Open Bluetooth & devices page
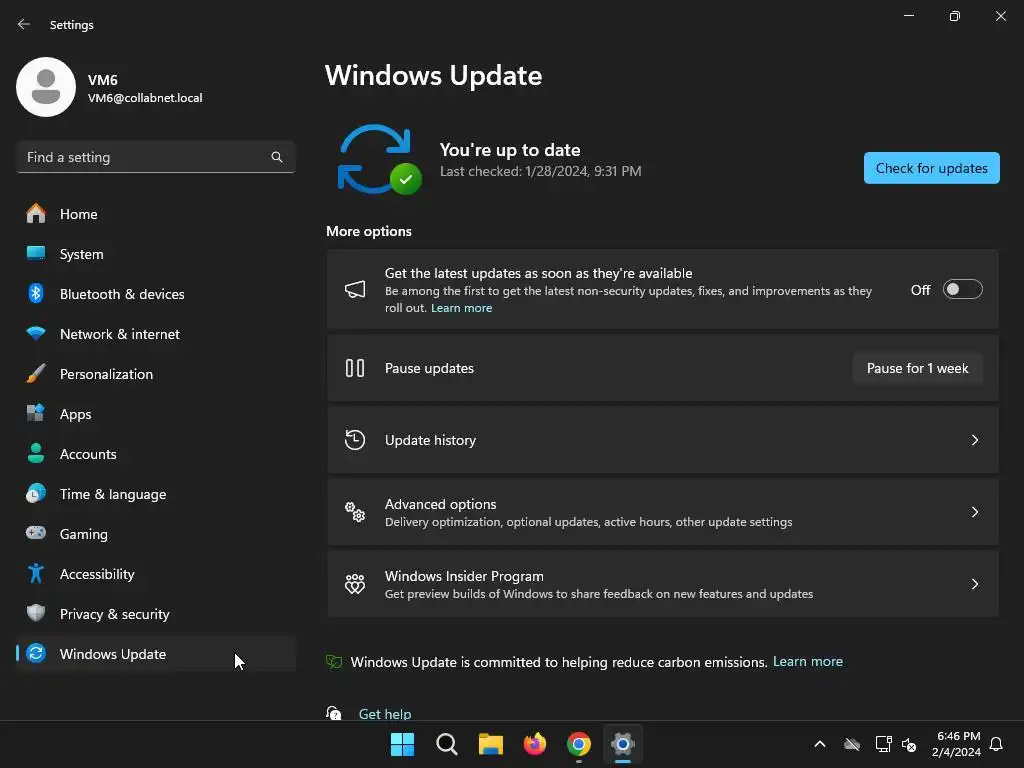 pyautogui.click(x=156, y=294)
